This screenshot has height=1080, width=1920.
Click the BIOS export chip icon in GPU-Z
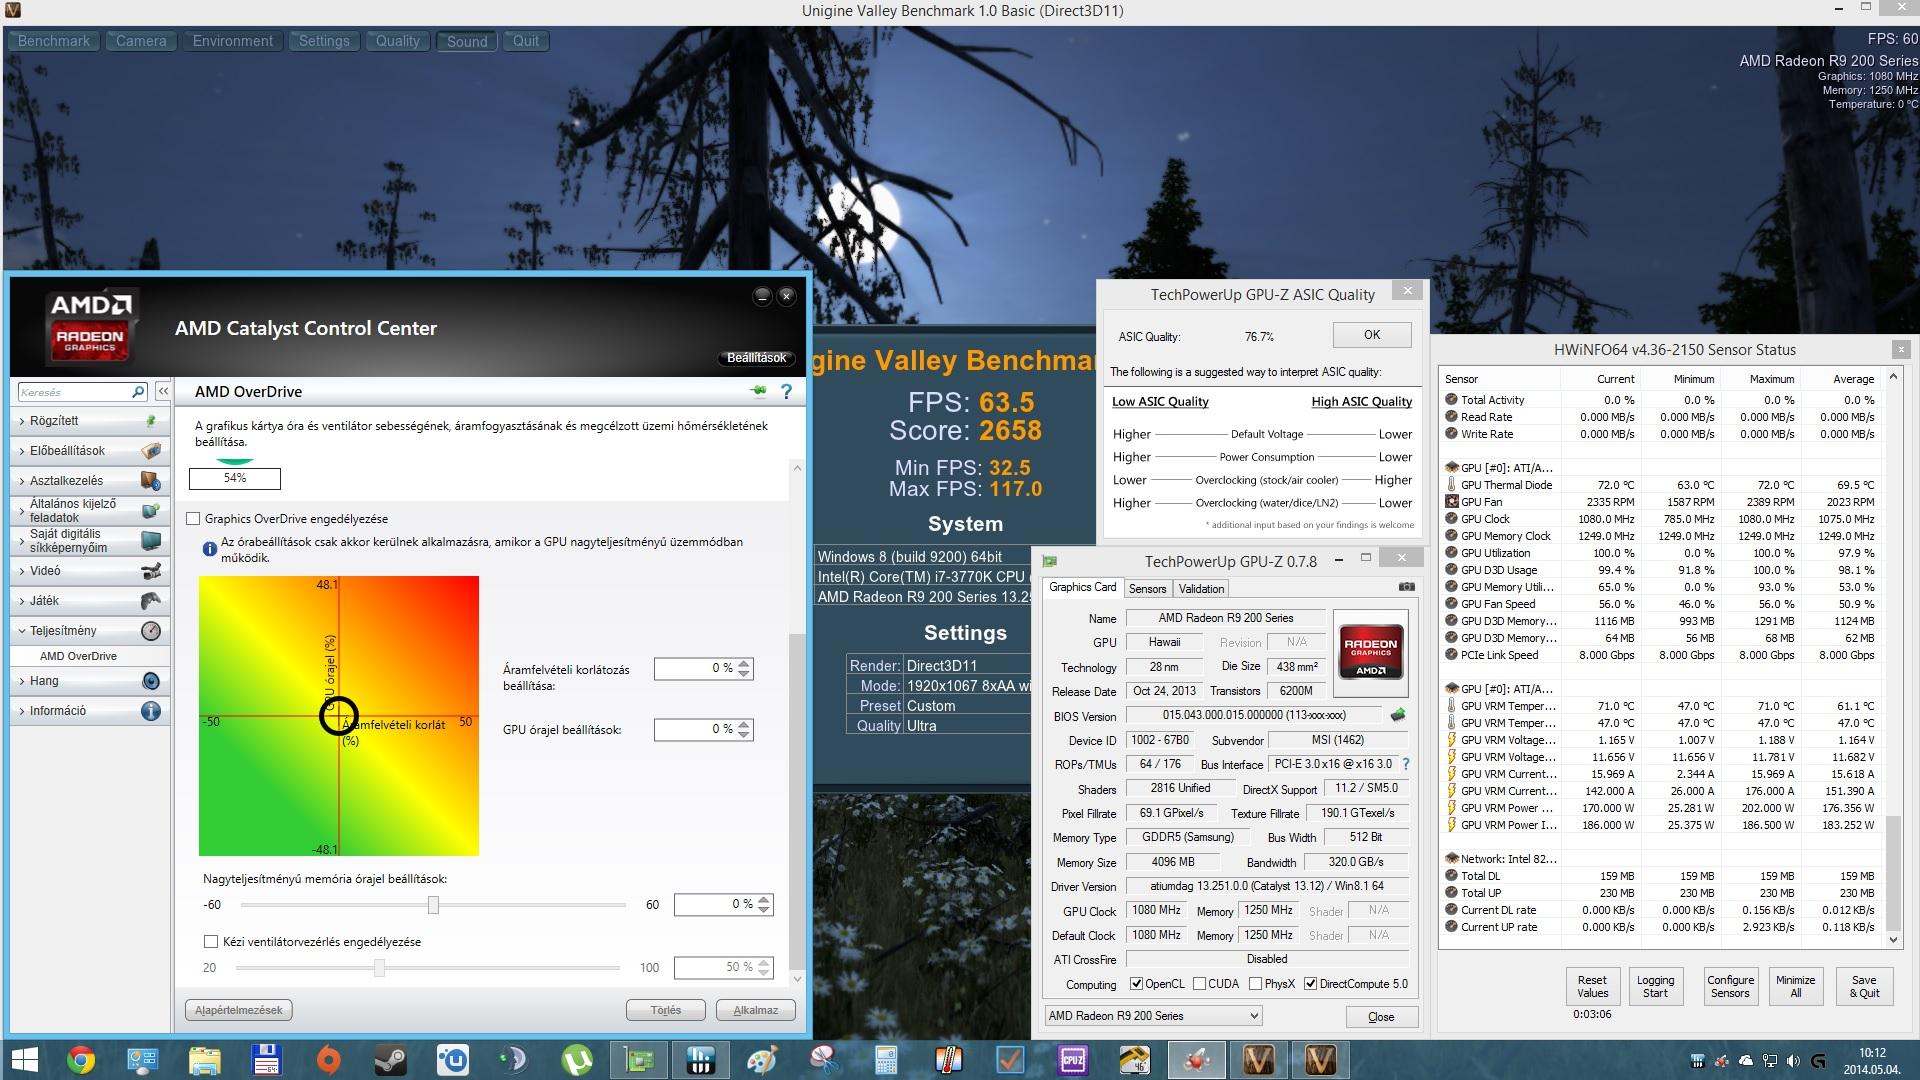pos(1398,715)
